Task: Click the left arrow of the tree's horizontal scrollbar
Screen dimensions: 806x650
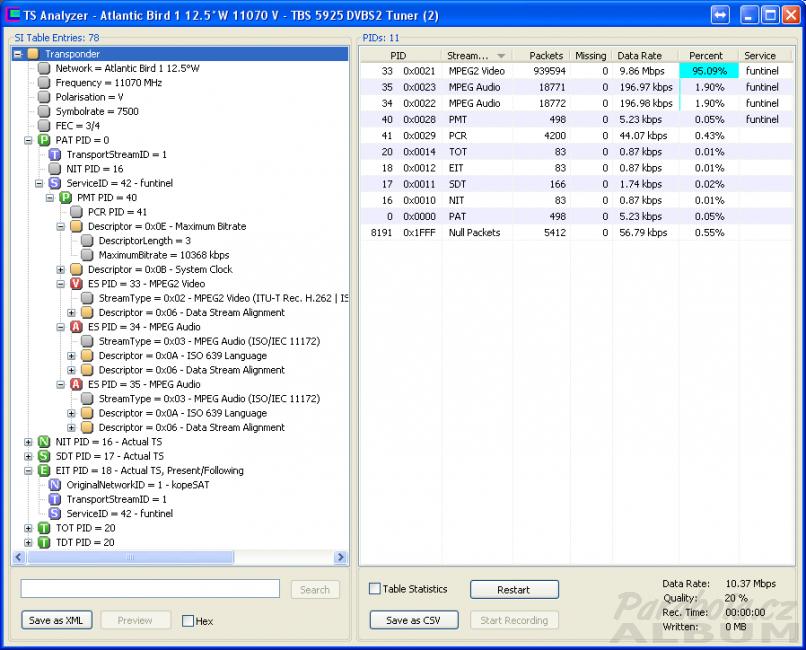Action: [x=20, y=558]
